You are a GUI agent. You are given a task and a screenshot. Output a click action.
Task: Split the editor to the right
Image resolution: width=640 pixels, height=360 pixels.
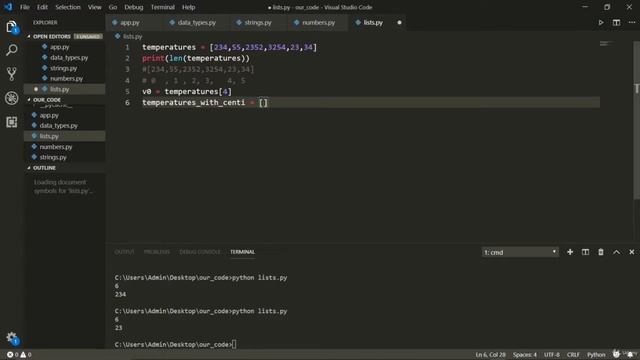(x=616, y=22)
